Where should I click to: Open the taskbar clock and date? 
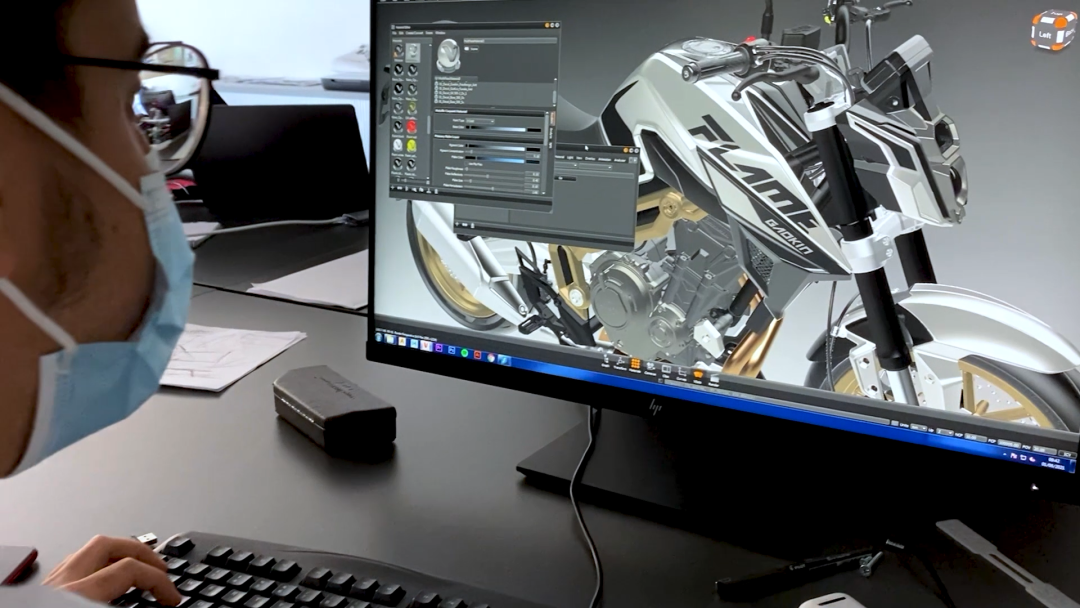coord(1053,464)
